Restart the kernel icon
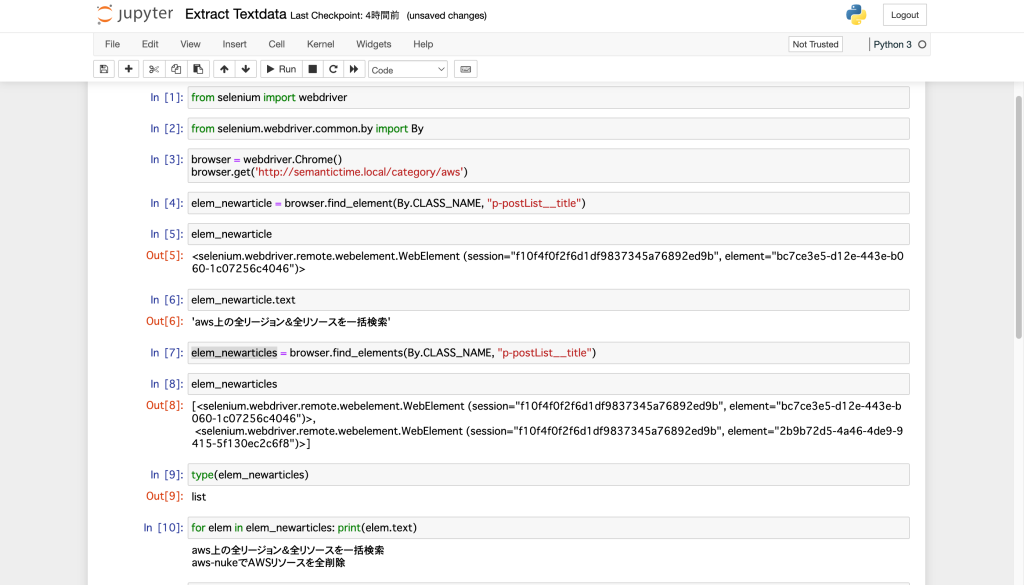1024x585 pixels. tap(332, 69)
